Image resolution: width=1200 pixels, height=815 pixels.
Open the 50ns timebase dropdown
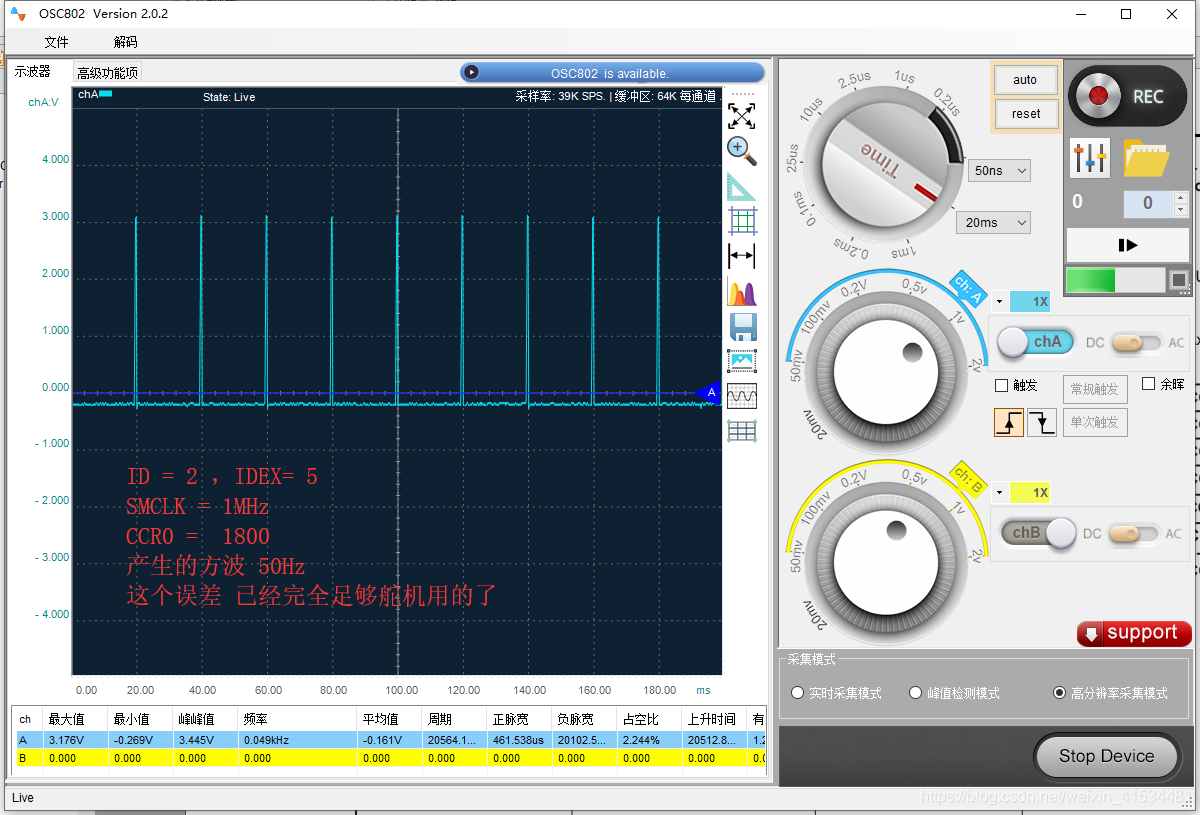pos(999,171)
